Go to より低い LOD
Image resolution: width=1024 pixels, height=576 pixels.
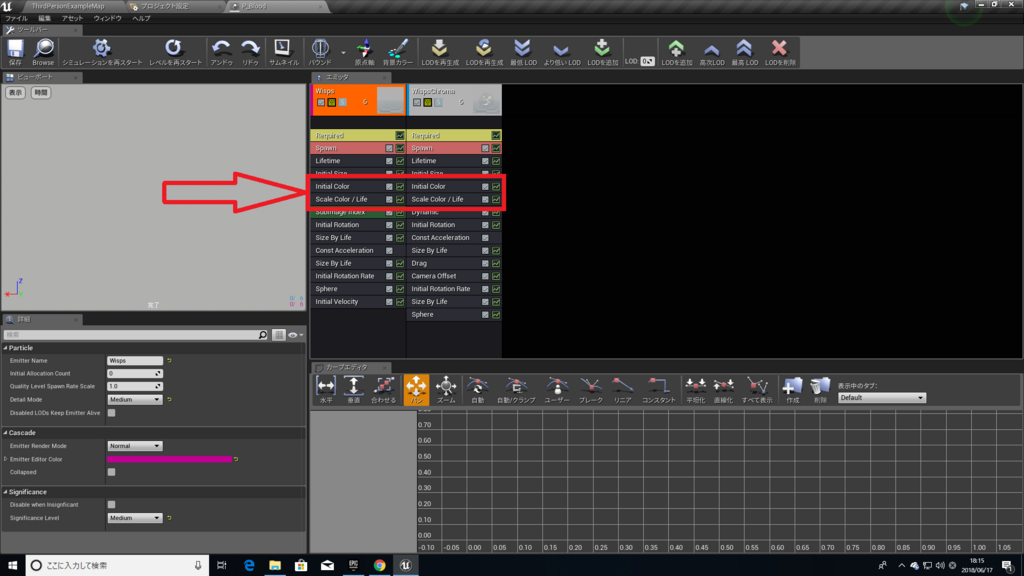(561, 50)
